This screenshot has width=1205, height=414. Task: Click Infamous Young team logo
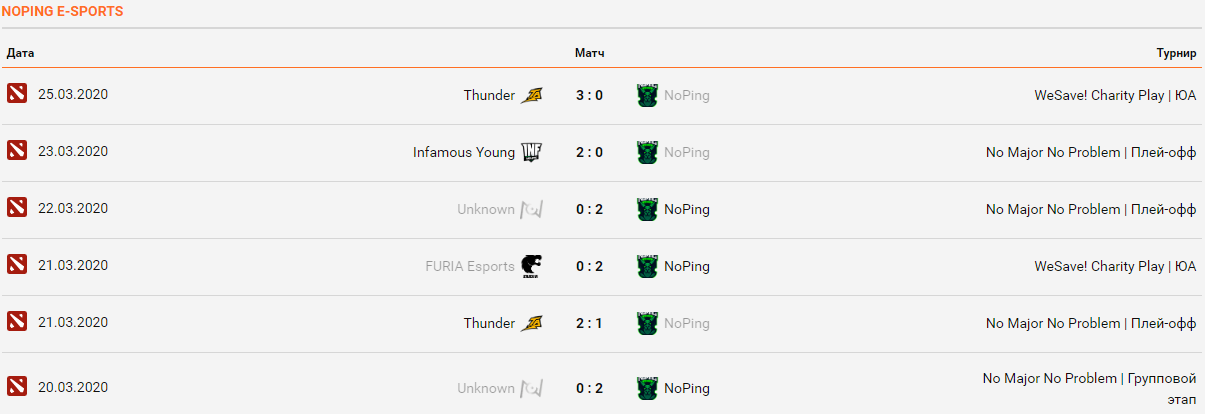(532, 152)
